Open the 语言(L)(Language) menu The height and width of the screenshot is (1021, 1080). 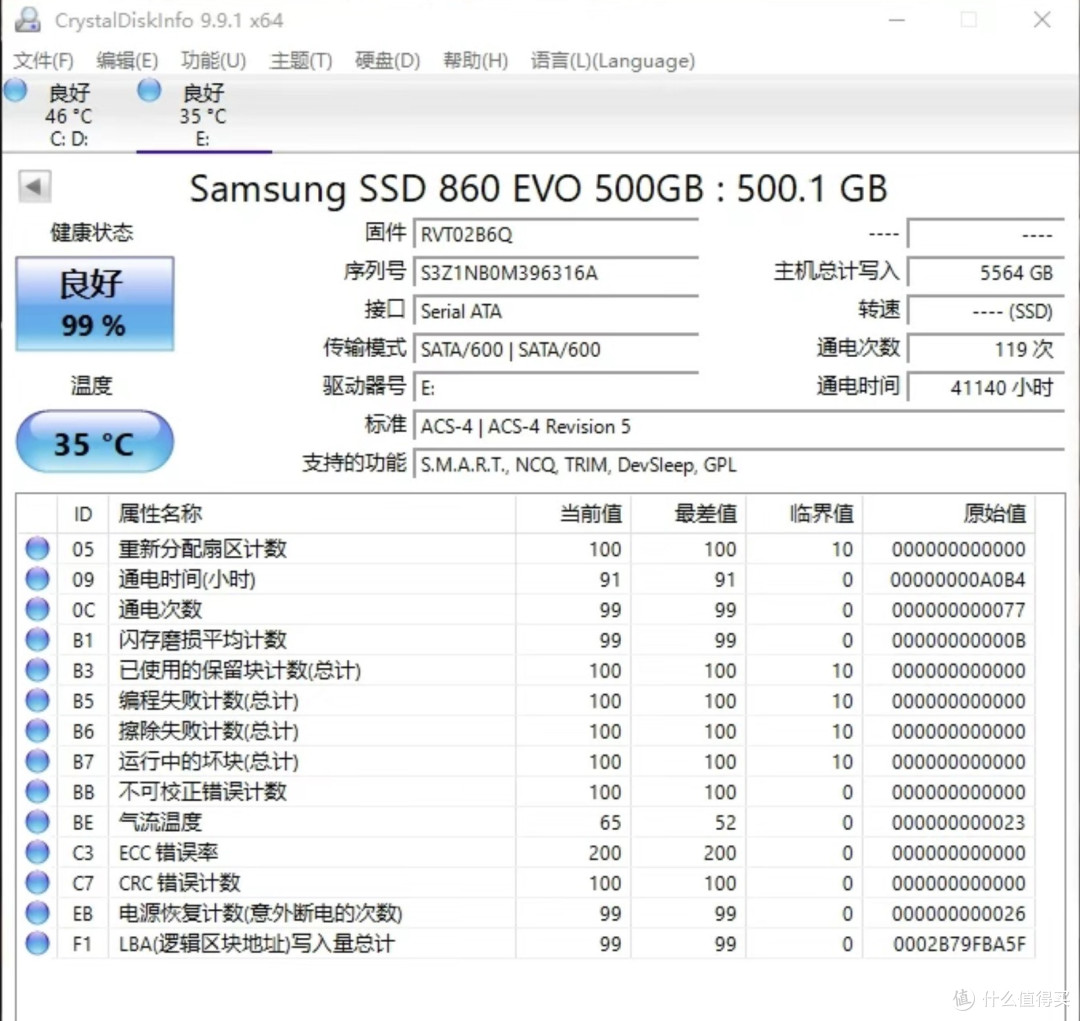tap(613, 61)
